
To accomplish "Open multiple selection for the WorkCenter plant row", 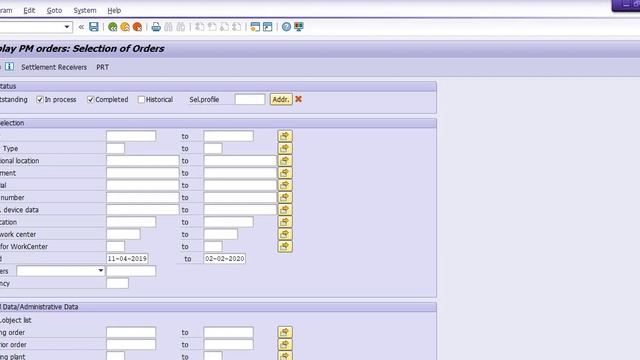I will [285, 246].
